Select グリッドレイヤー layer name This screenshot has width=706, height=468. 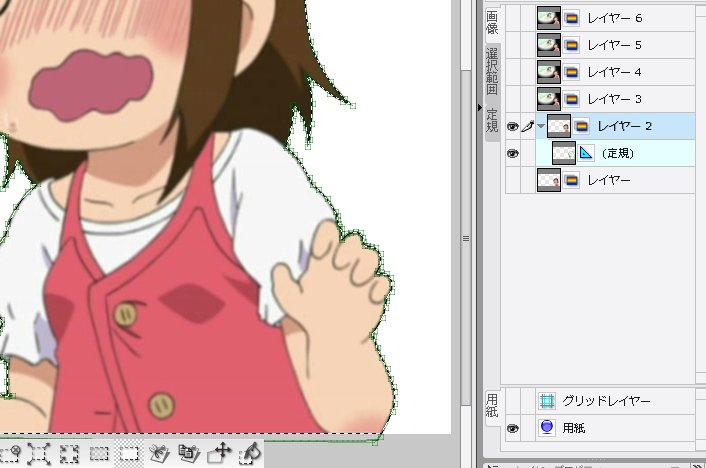[606, 400]
